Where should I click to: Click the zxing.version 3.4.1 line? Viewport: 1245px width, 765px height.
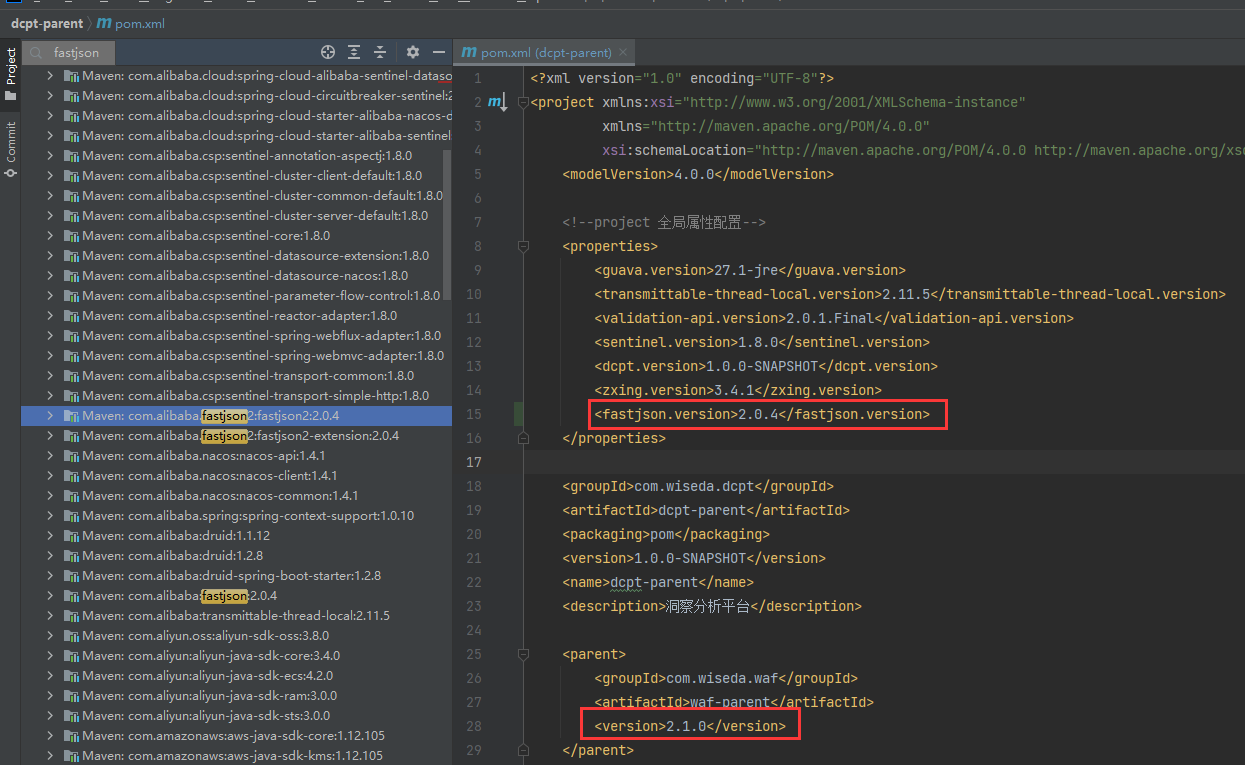coord(738,390)
